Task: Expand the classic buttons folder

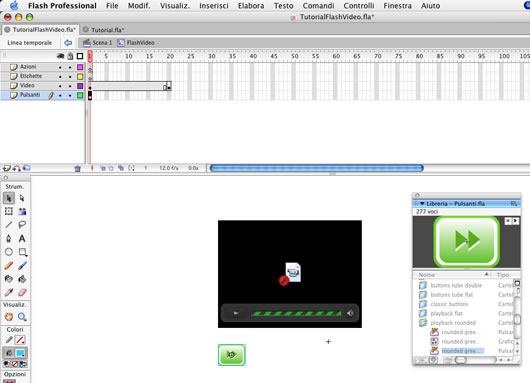Action: click(x=423, y=304)
